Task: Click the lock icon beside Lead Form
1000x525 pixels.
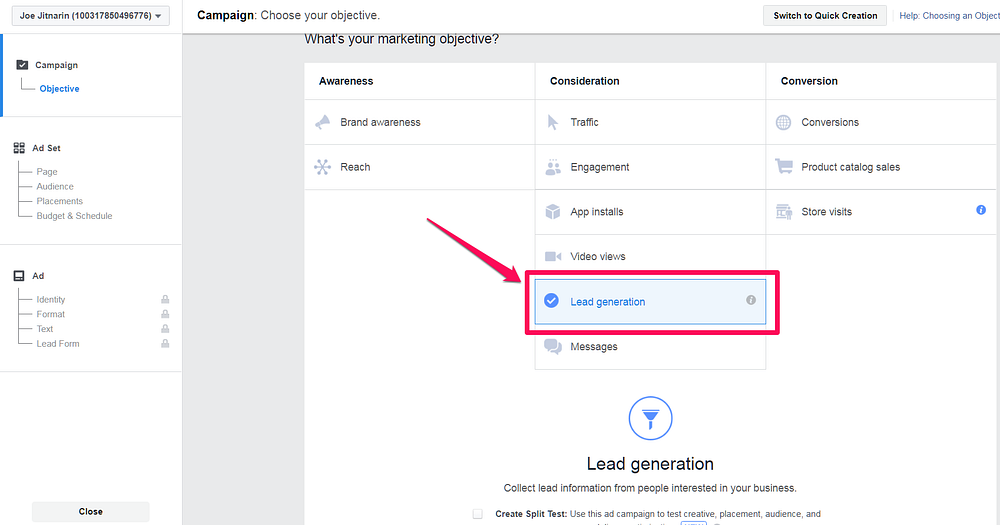Action: click(165, 343)
